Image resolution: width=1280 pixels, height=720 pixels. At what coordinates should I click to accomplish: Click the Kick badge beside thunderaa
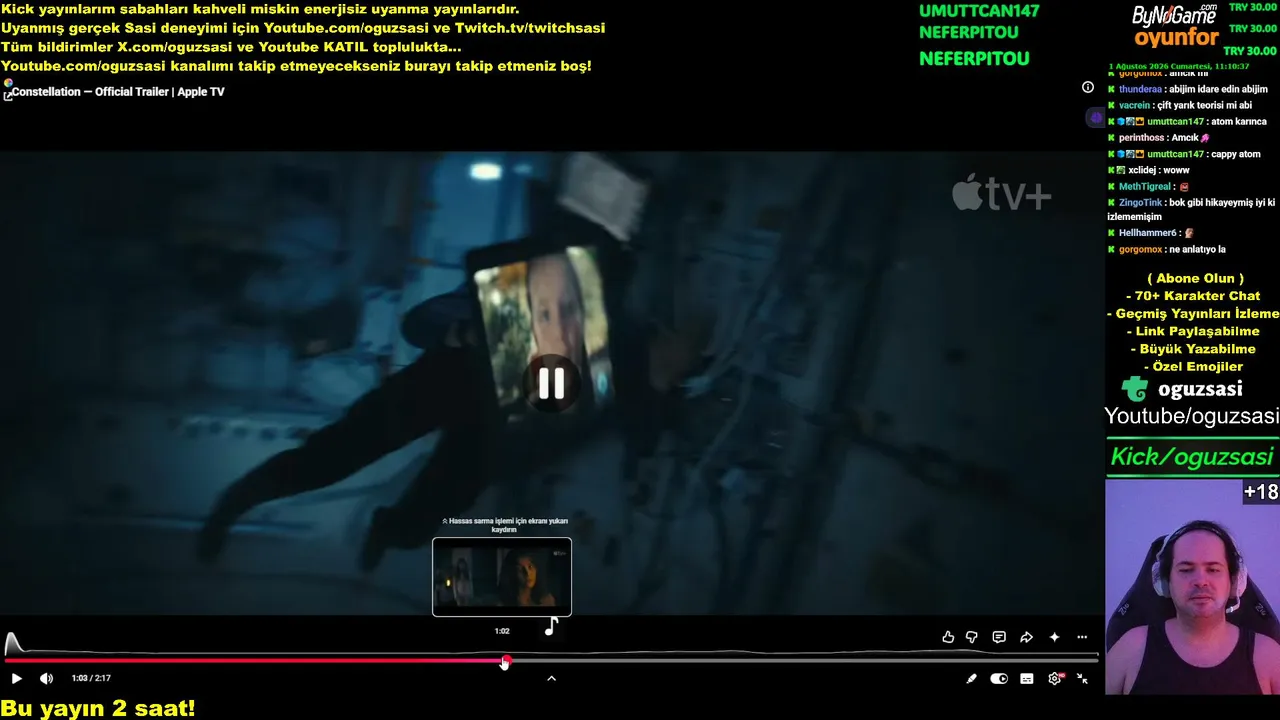tap(1111, 89)
